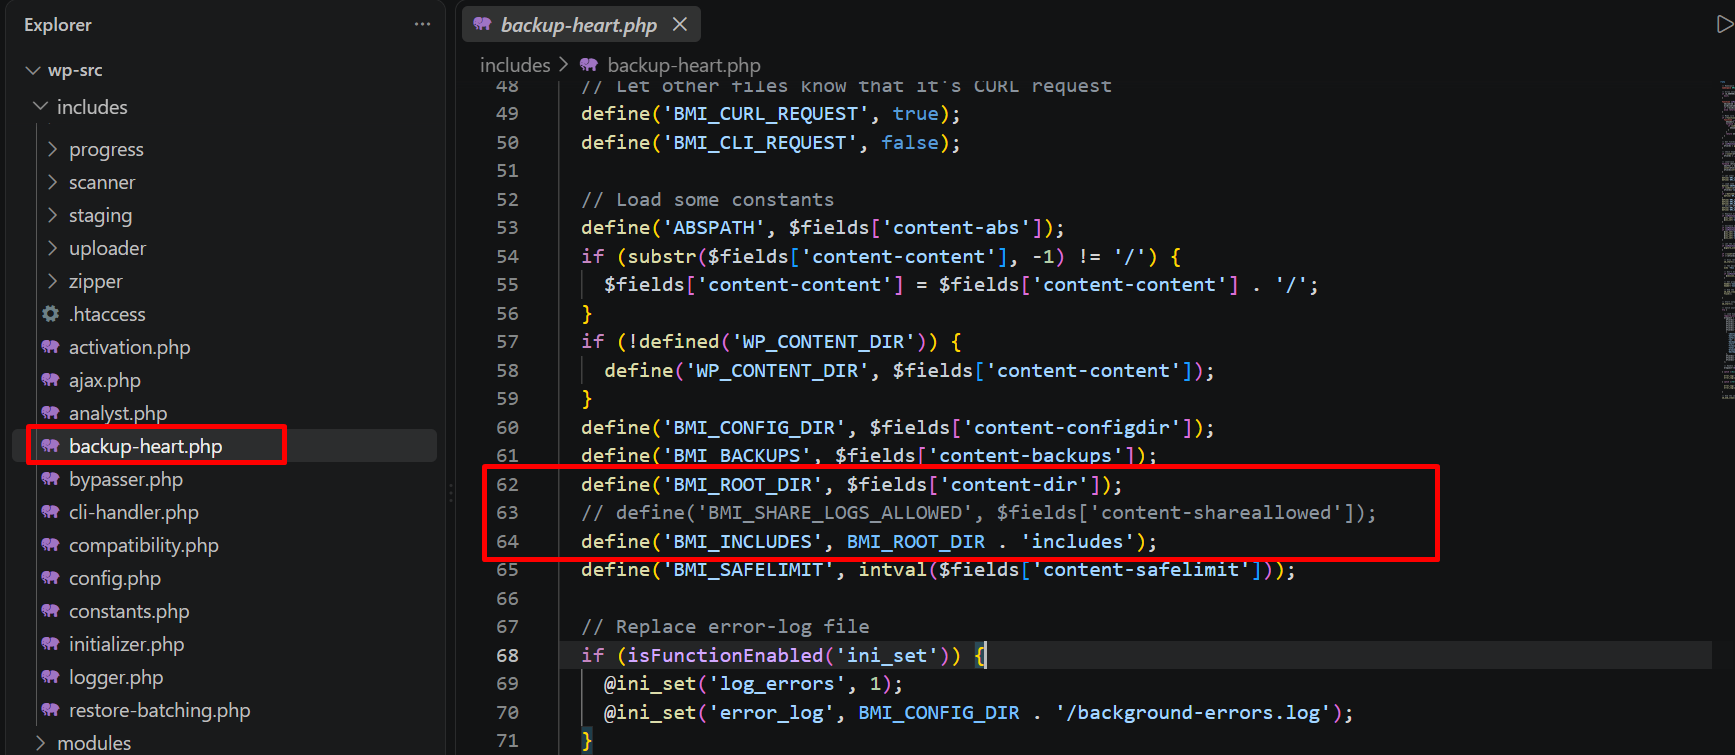Click commented BMI_SHARE_LOGS_ALLOWED line 63
Viewport: 1735px width, 755px height.
coord(979,512)
